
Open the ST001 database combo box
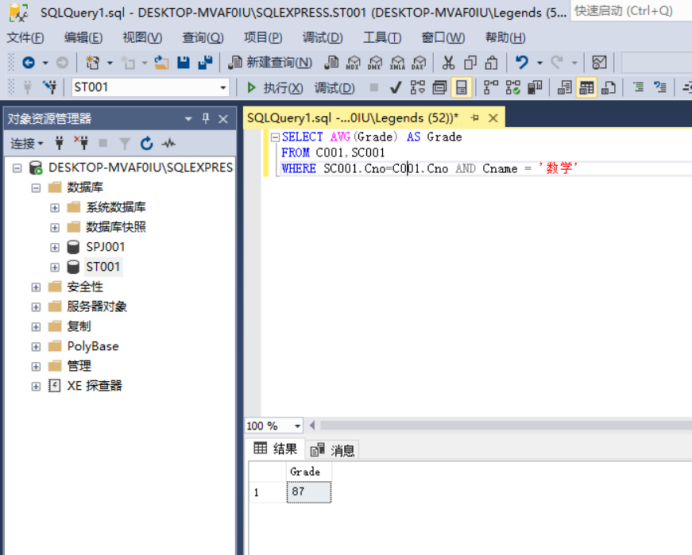[x=150, y=87]
